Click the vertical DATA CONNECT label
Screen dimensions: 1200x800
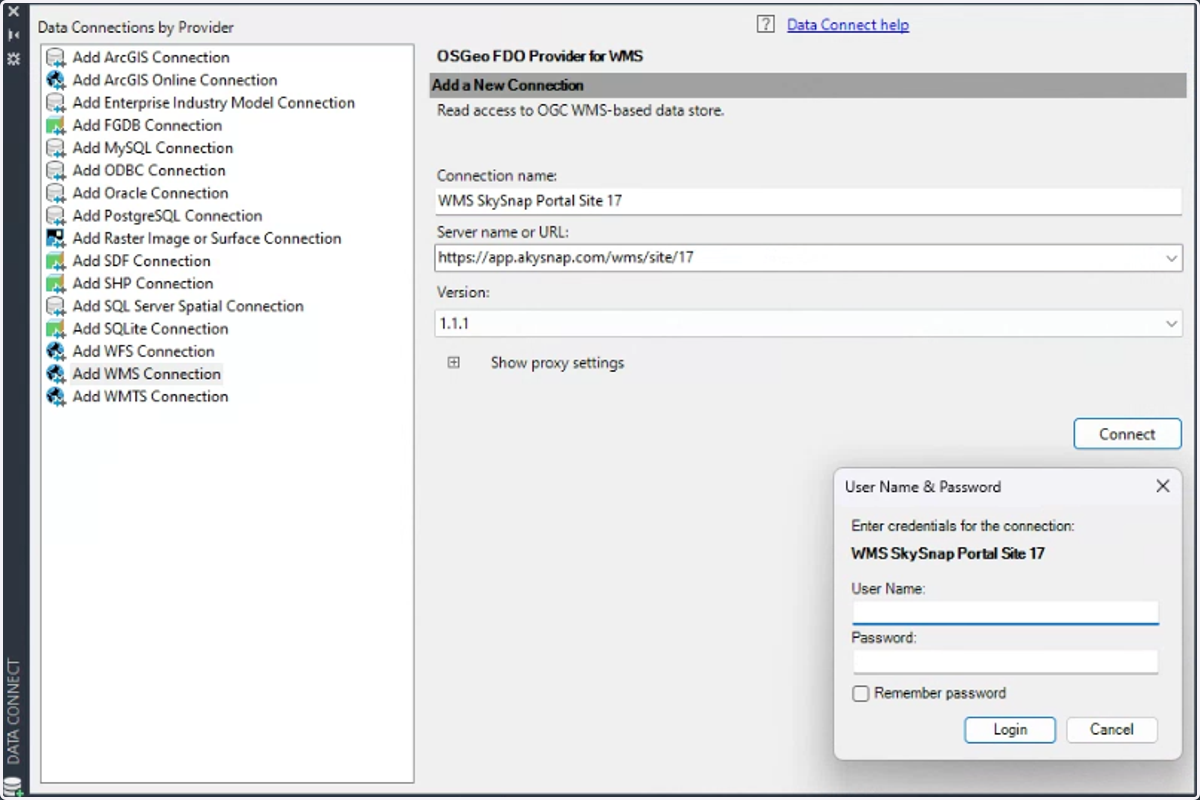coord(14,710)
